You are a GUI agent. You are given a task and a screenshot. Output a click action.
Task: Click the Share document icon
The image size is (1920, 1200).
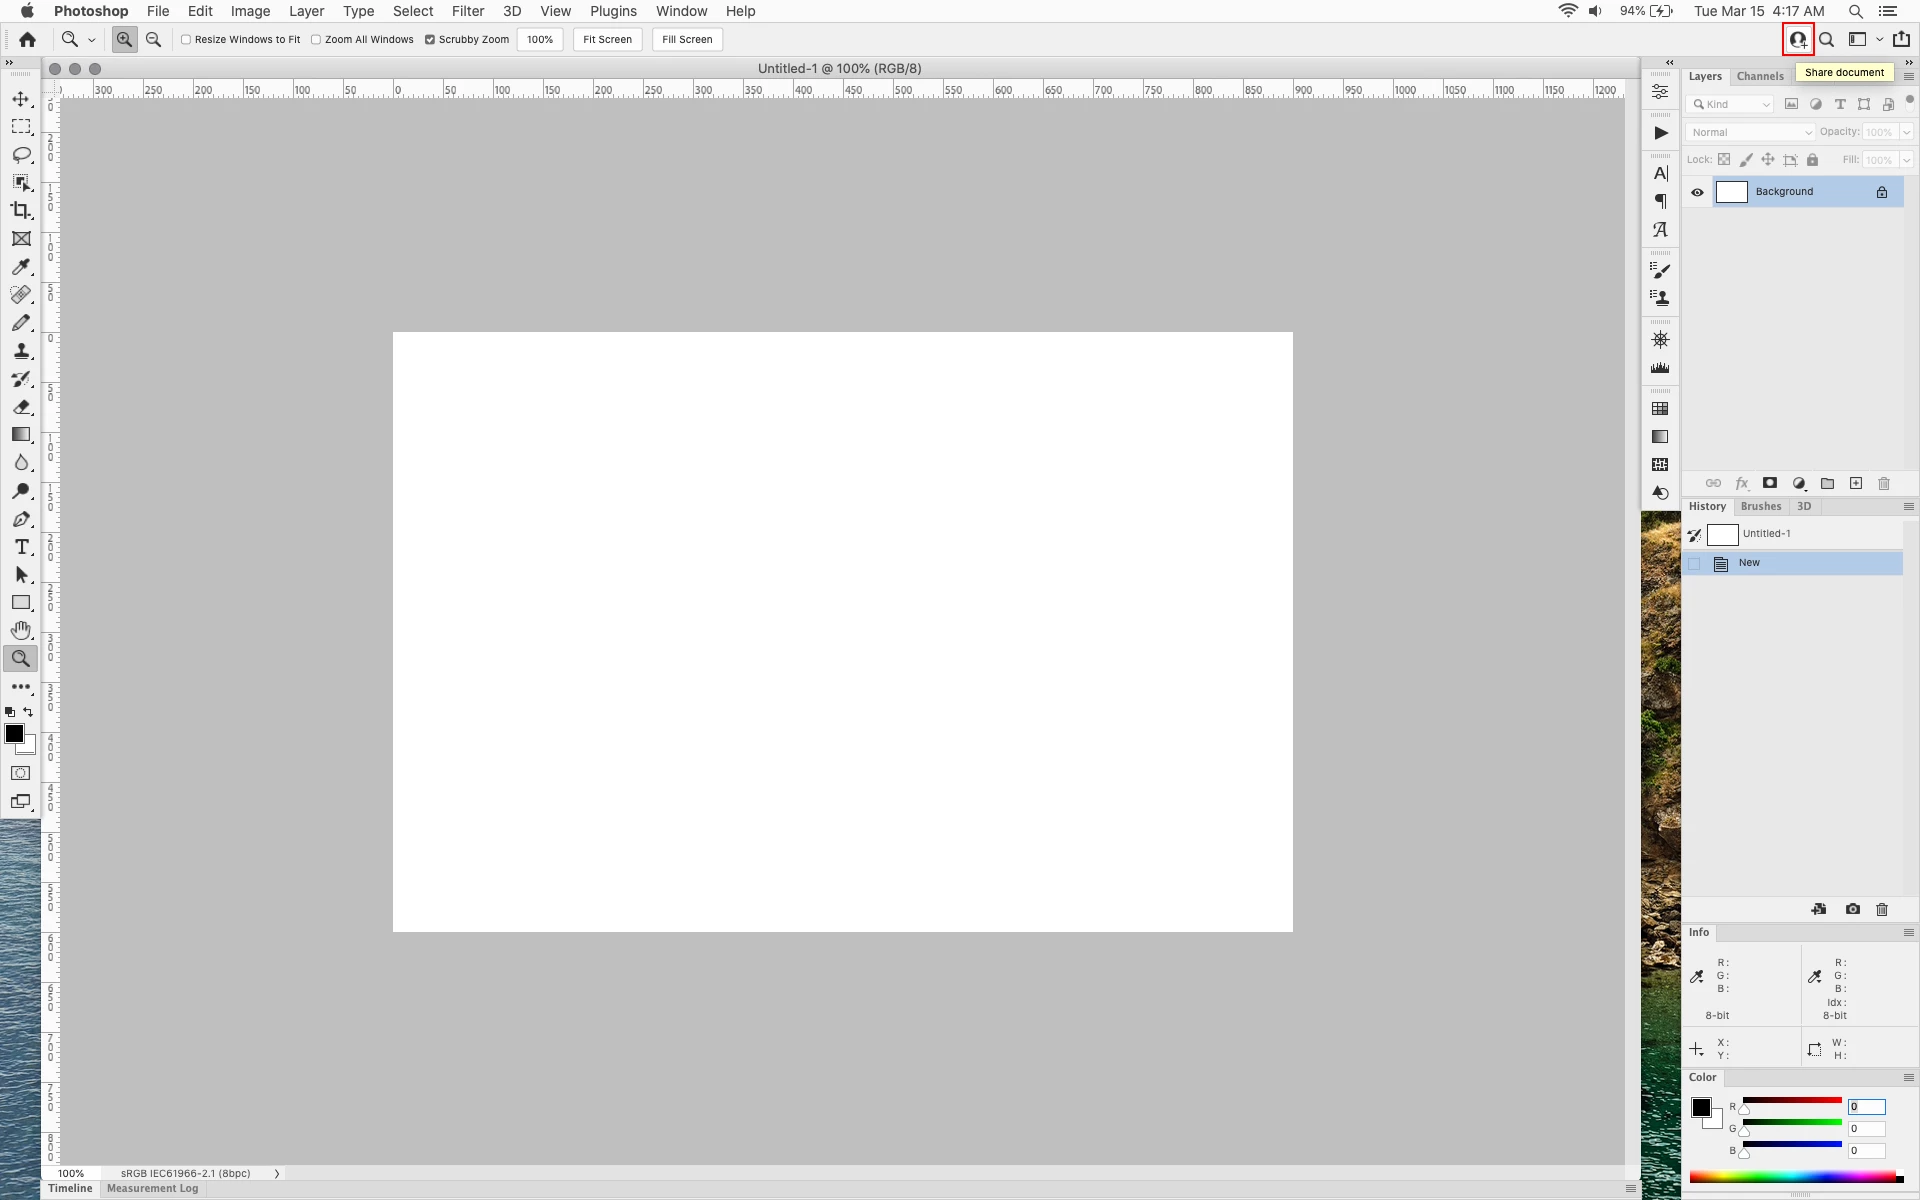1798,40
